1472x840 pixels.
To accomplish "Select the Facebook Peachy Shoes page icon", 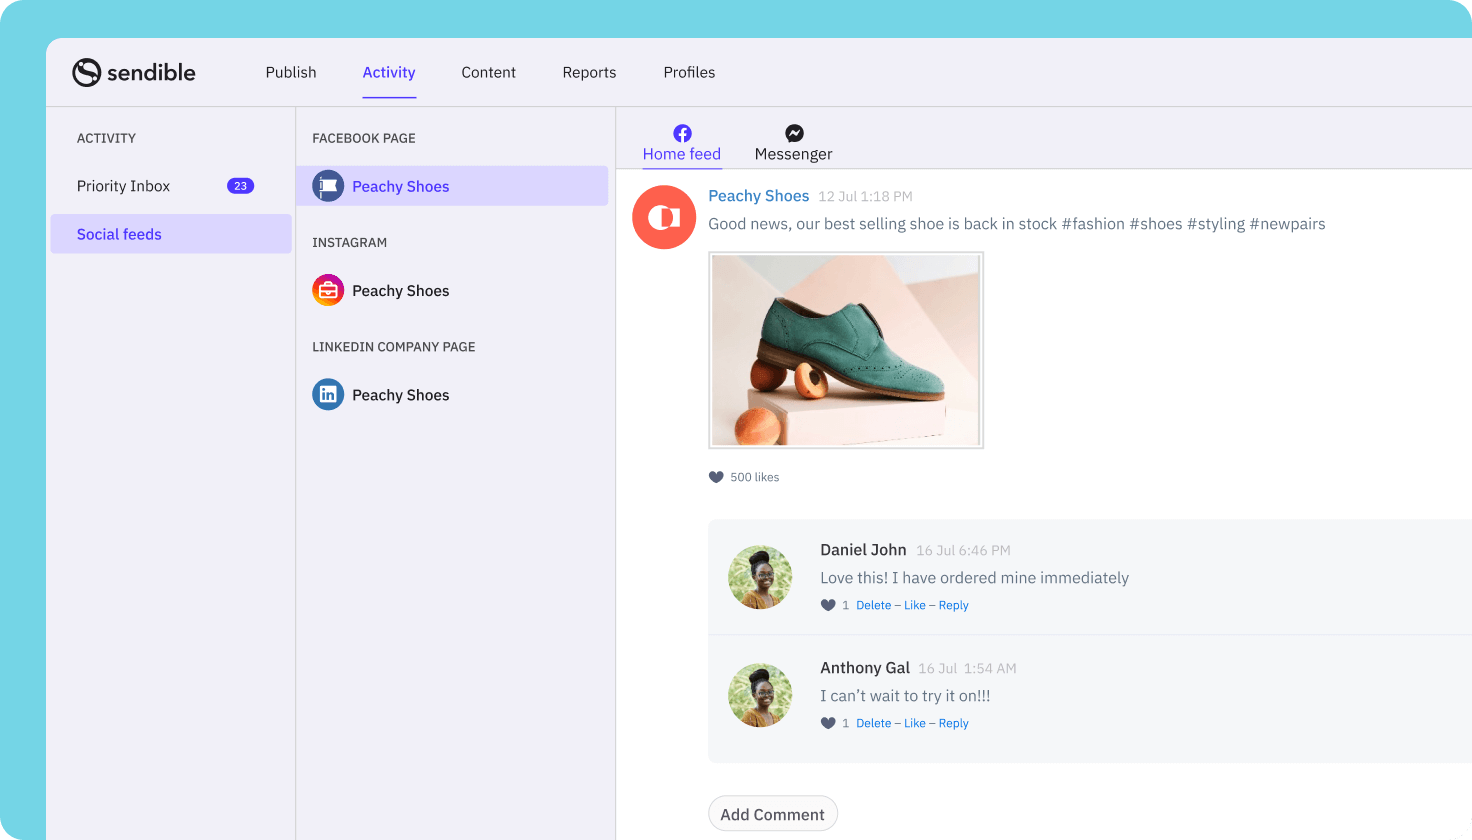I will tap(327, 185).
